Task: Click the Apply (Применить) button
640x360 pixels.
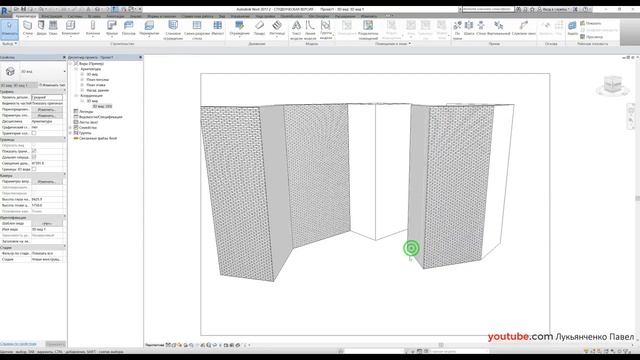Action: pyautogui.click(x=55, y=344)
